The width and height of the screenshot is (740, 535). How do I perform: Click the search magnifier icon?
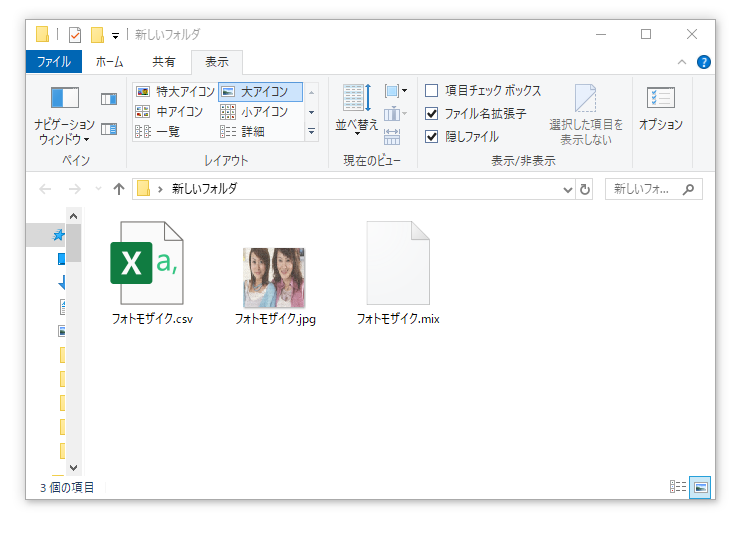689,189
